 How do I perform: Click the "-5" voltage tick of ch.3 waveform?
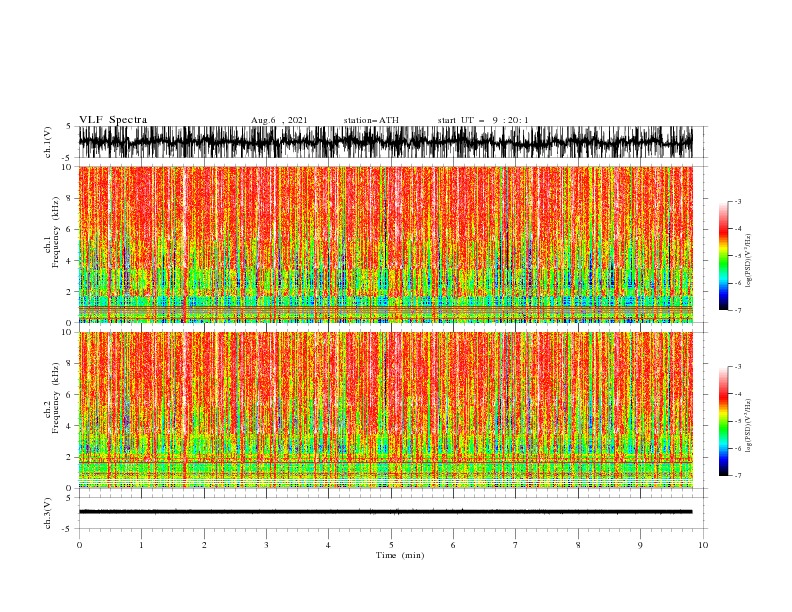(x=67, y=529)
